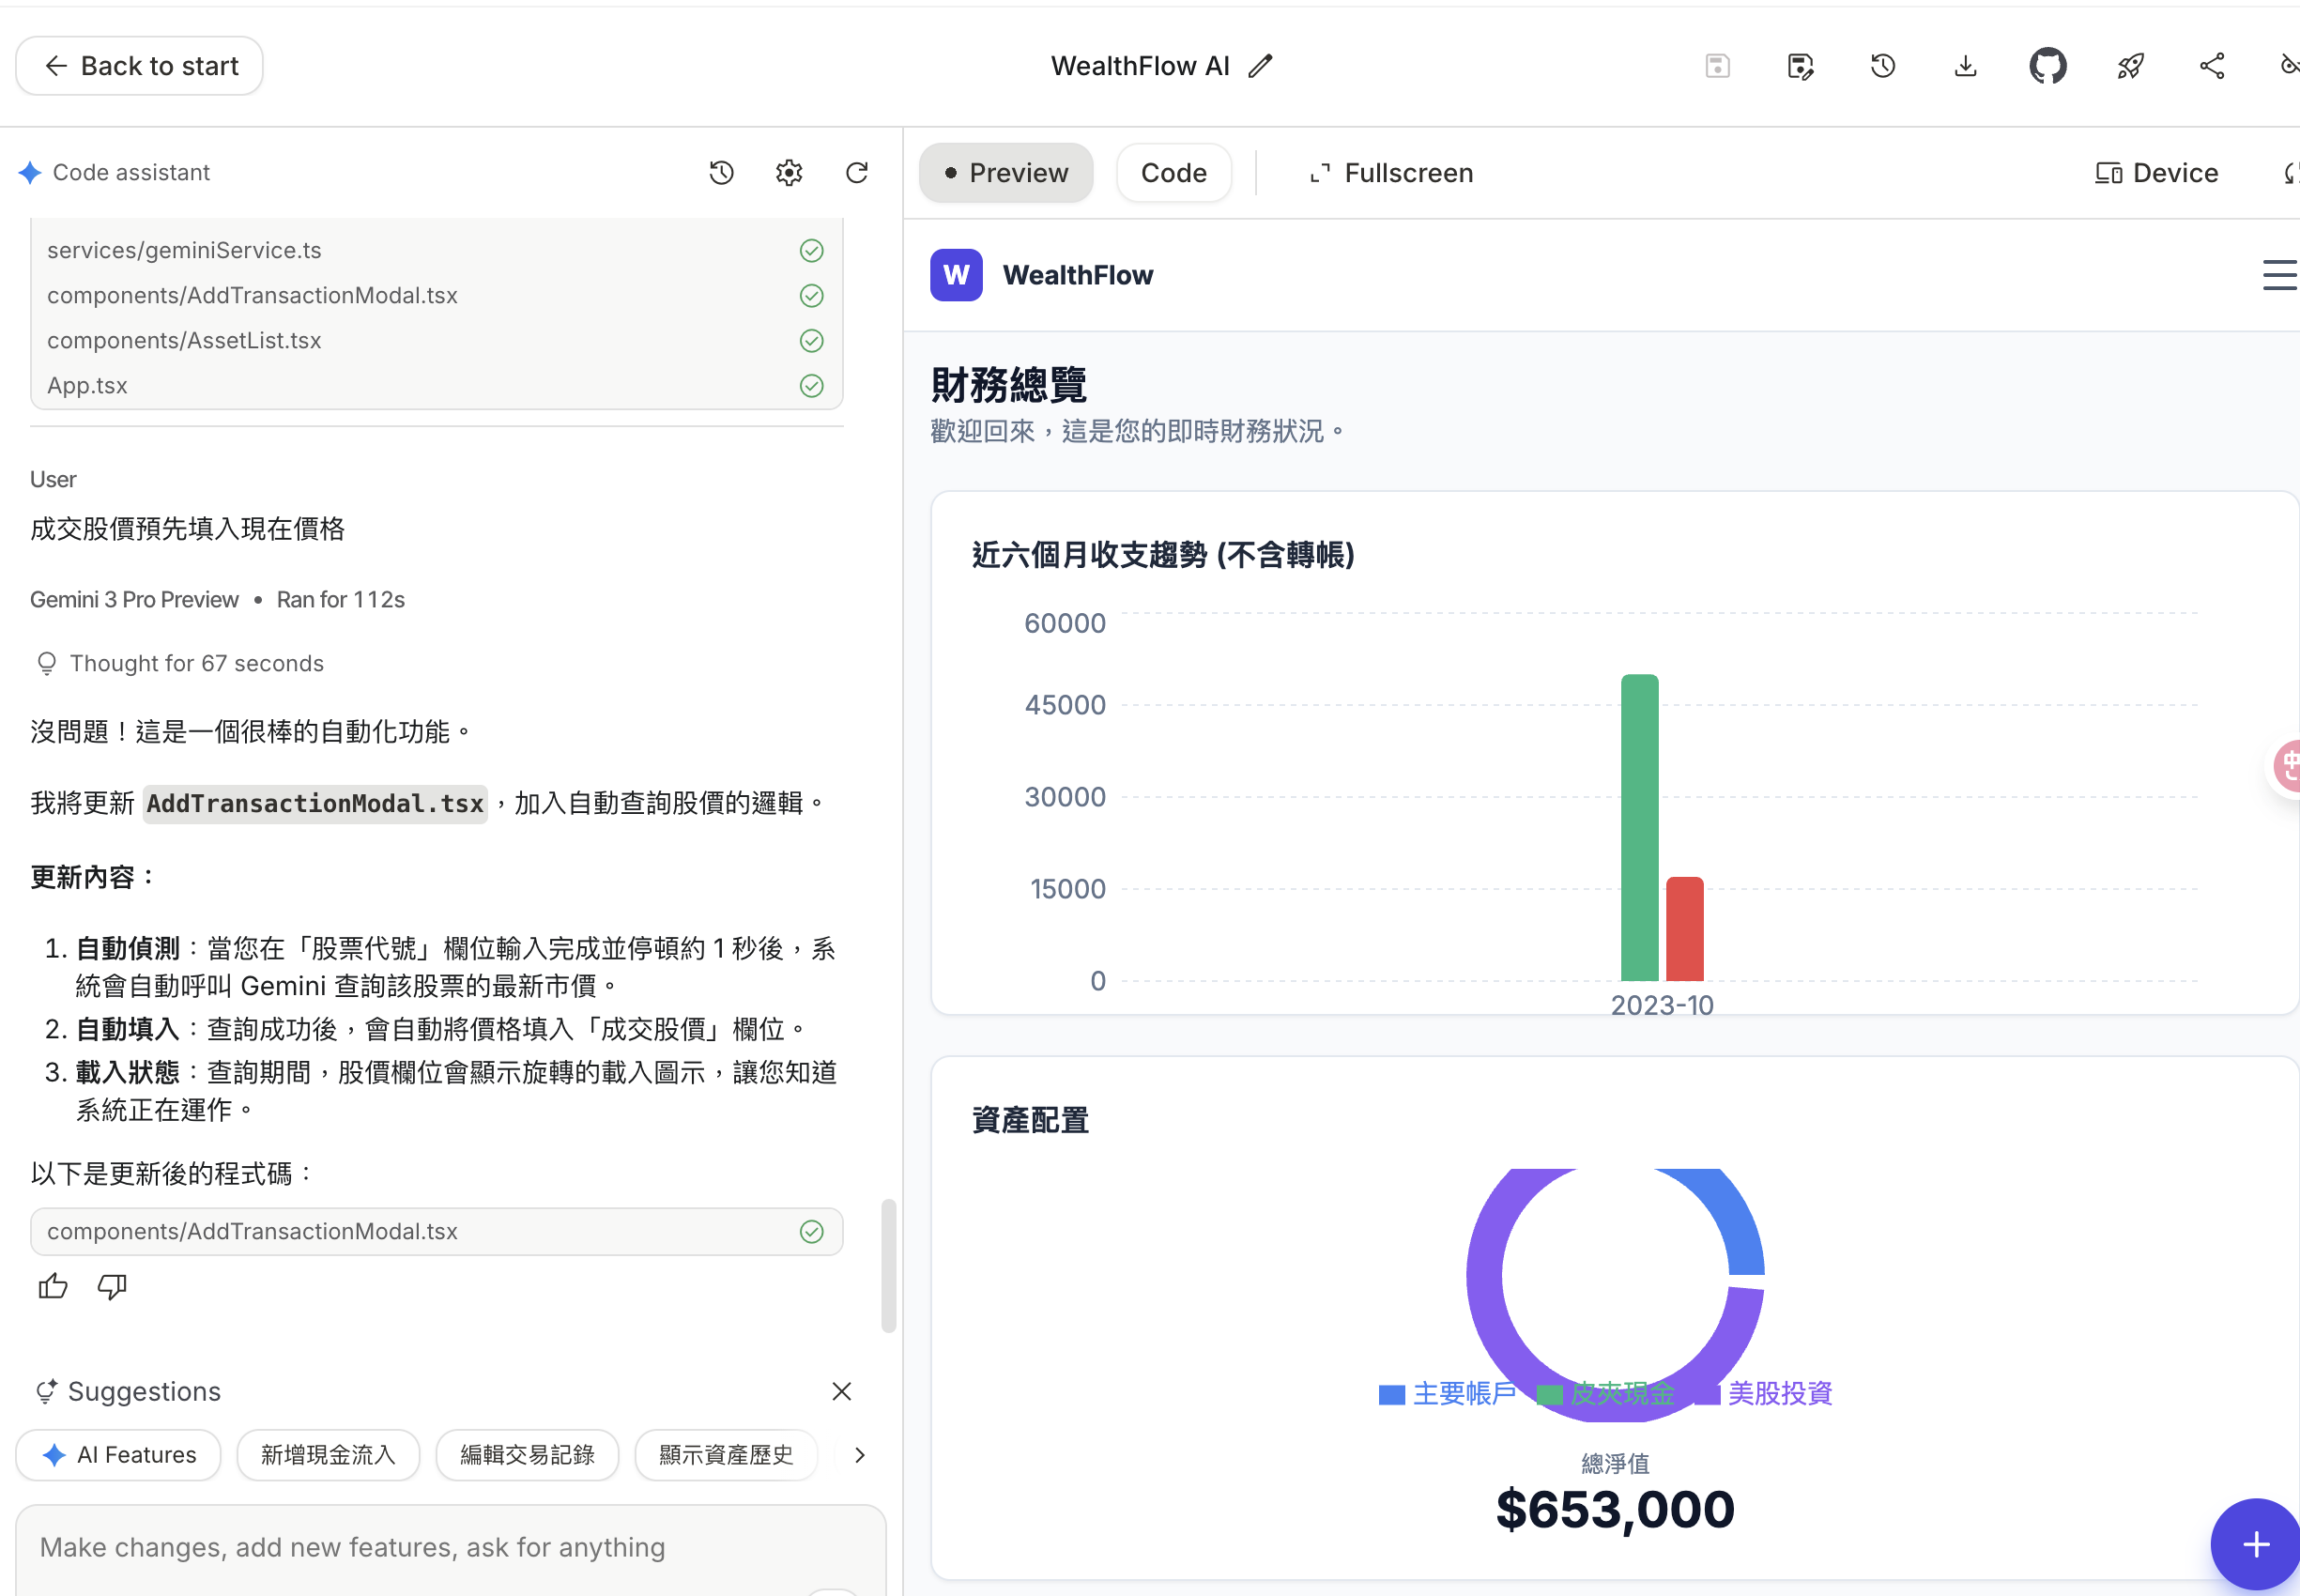Click thumbs down on the response
Viewport: 2300px width, 1596px height.
tap(112, 1286)
